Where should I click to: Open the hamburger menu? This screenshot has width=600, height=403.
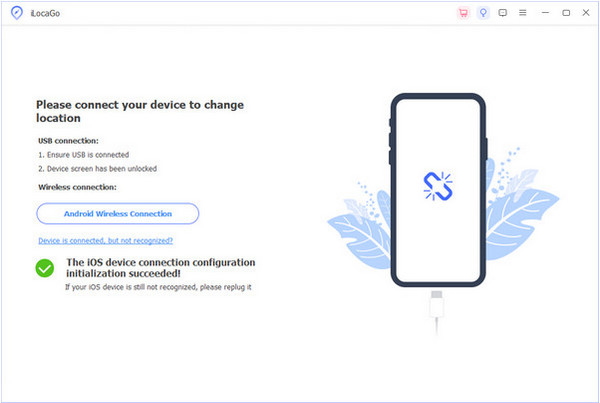click(523, 13)
